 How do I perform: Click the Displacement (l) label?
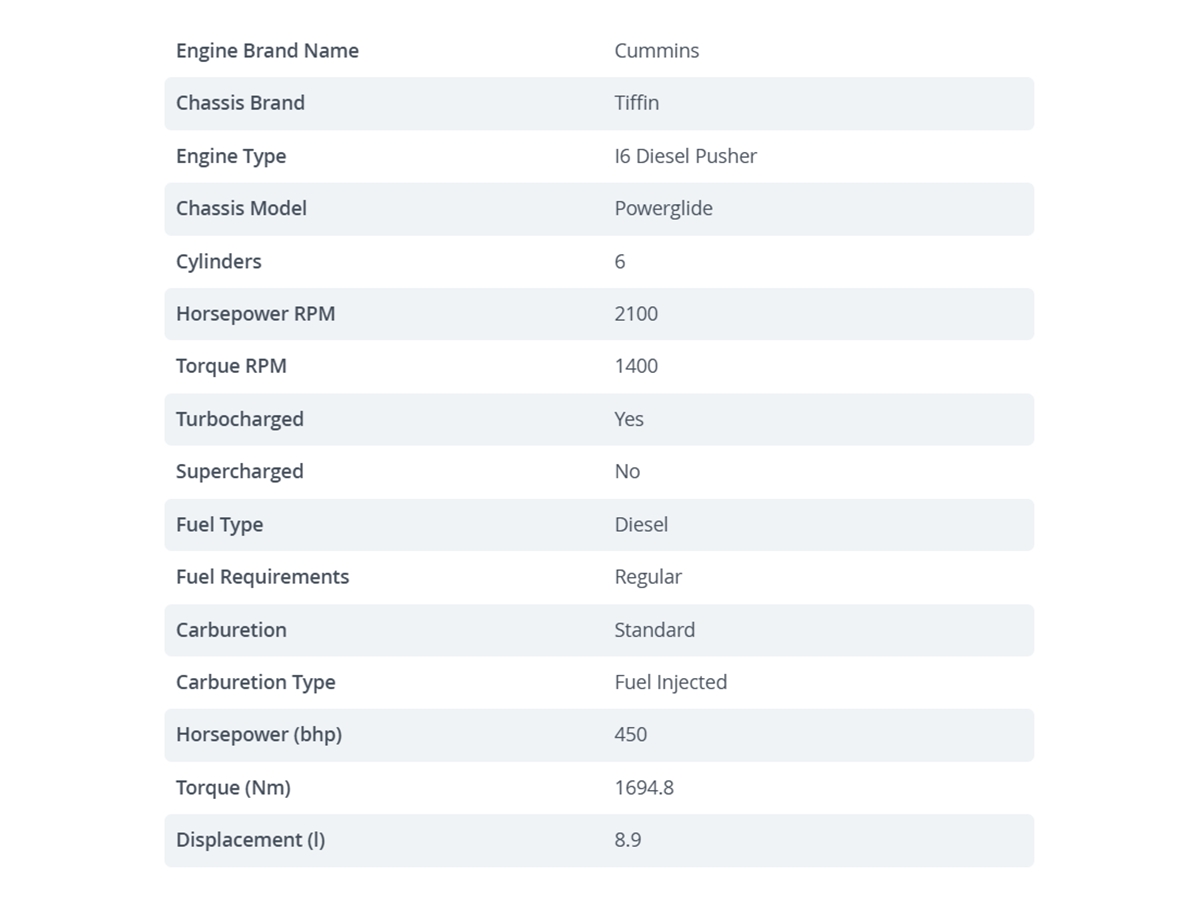click(x=251, y=840)
